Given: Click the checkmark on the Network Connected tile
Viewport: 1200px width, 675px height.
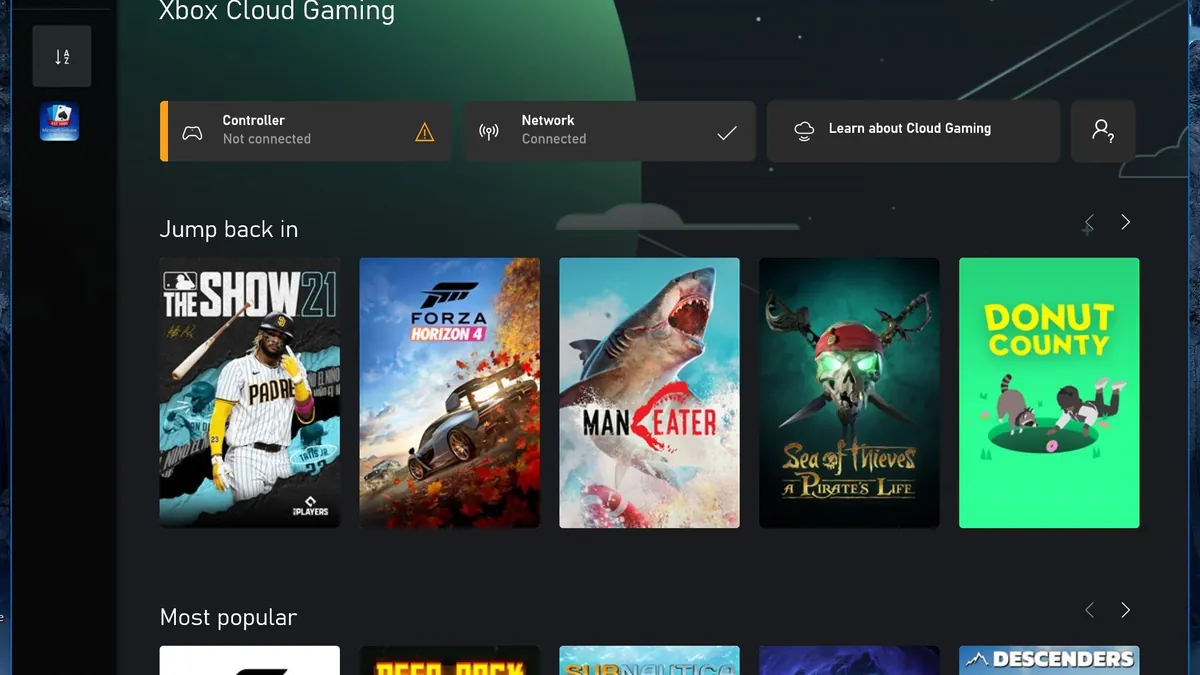Looking at the screenshot, I should pos(727,130).
